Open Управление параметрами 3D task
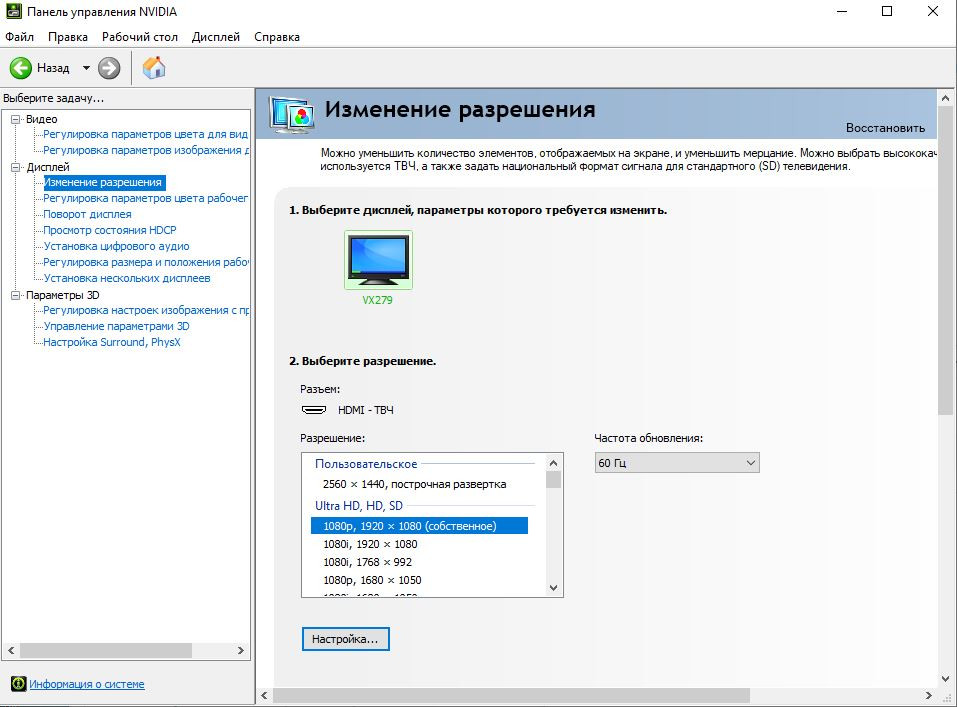The width and height of the screenshot is (957, 707). (116, 326)
